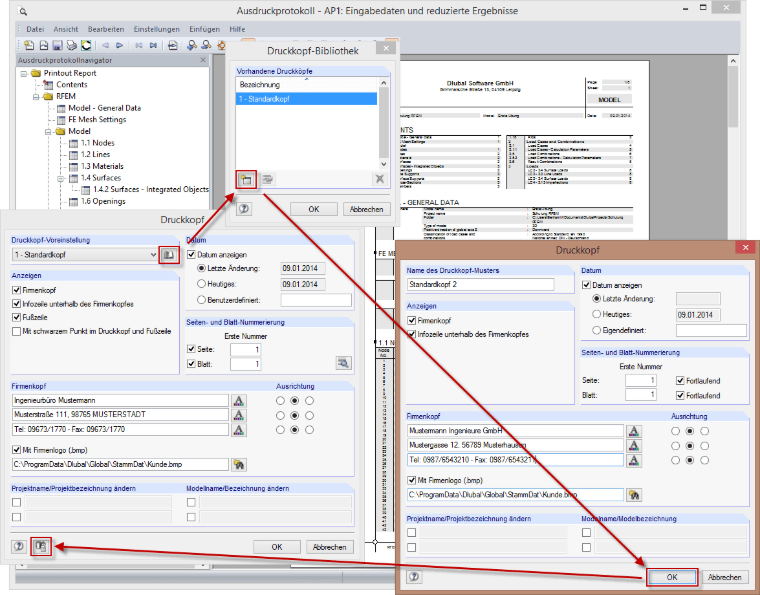Click the new printout report toolbar icon
Image resolution: width=760 pixels, height=595 pixels.
click(x=29, y=45)
